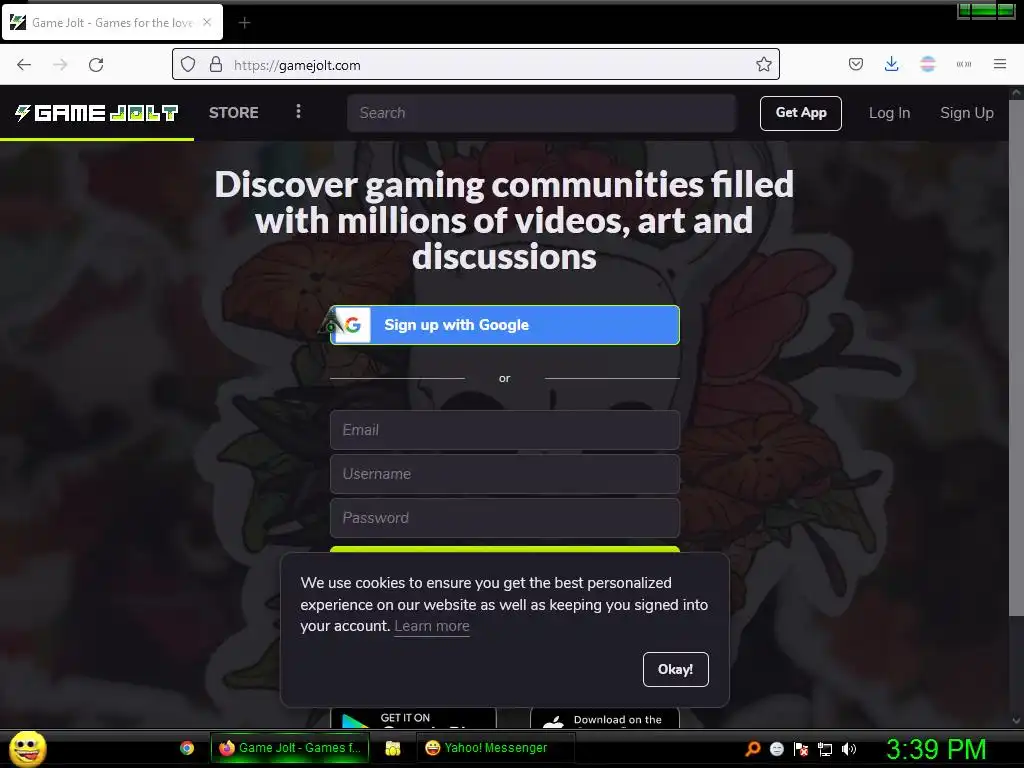The height and width of the screenshot is (768, 1024).
Task: Open the smiley Start button
Action: point(27,748)
